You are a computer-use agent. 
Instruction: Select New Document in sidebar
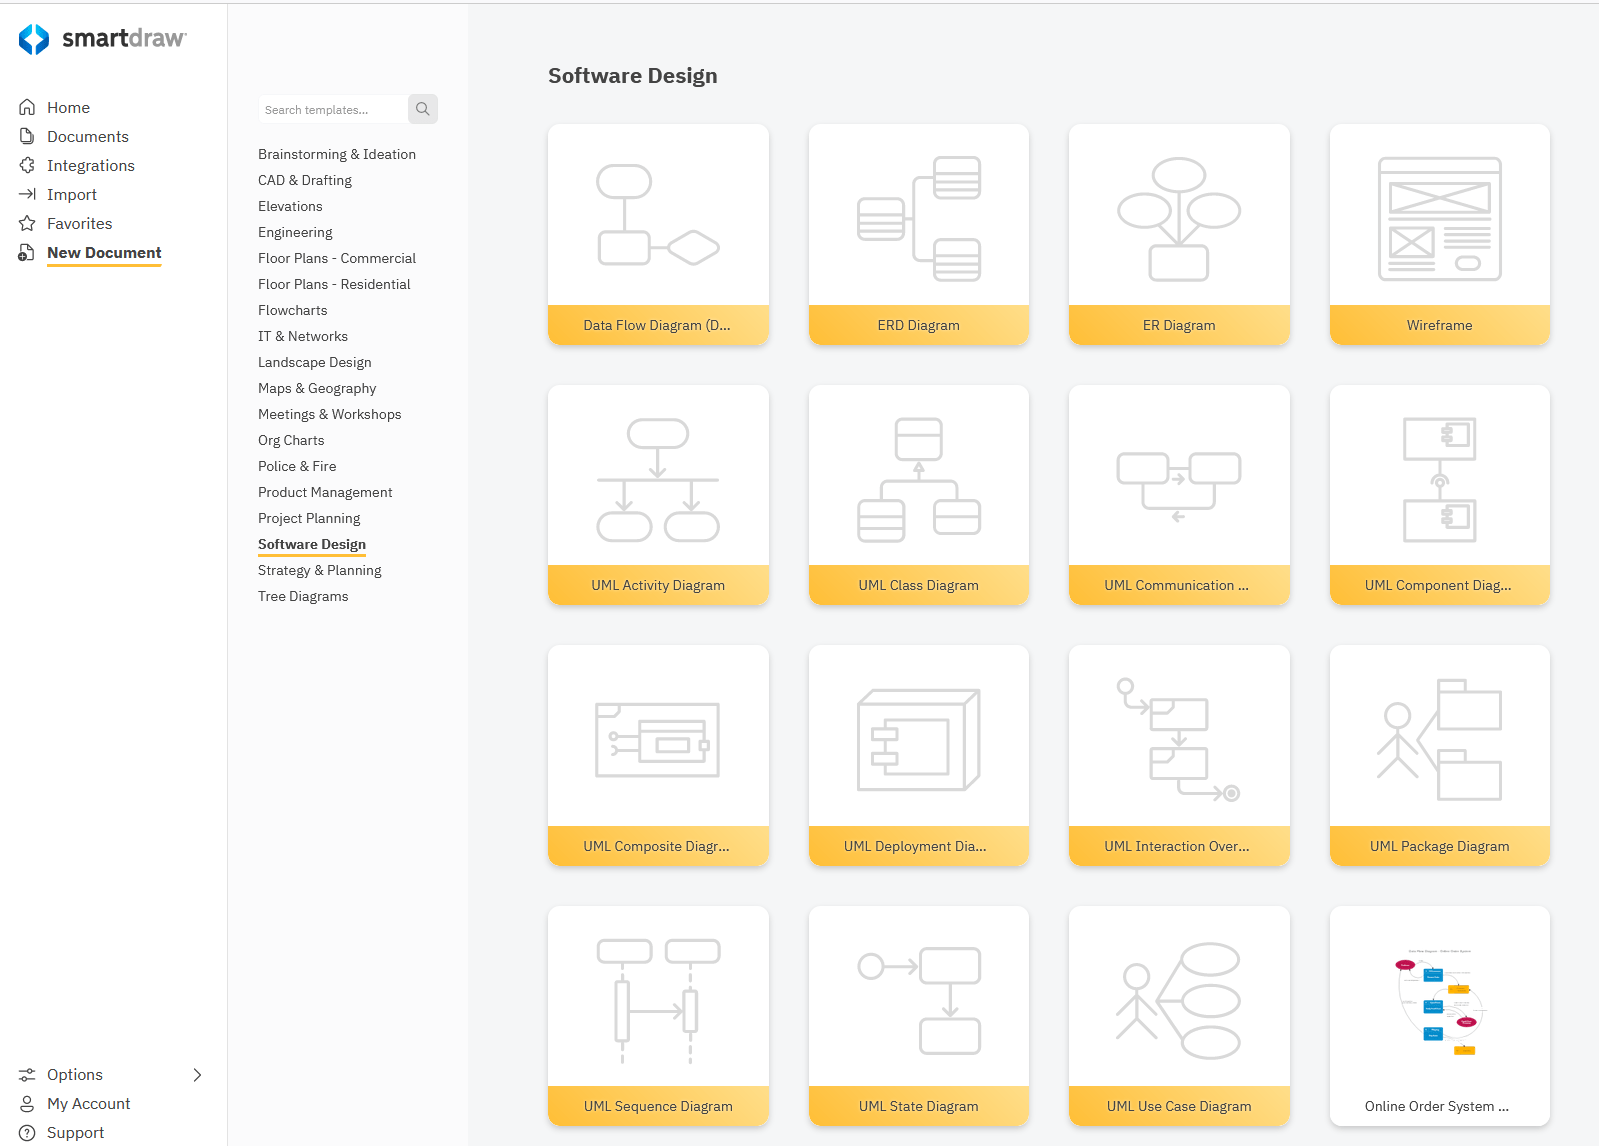point(104,253)
